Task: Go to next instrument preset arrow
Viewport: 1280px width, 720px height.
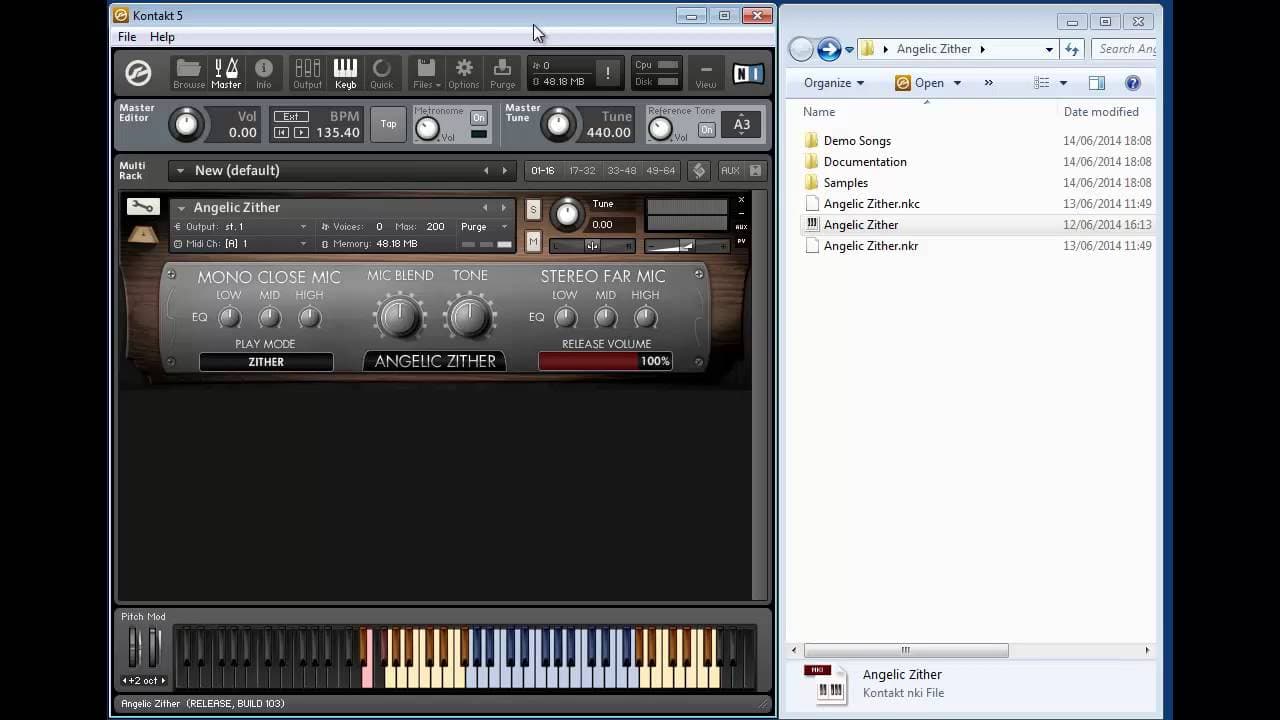Action: click(x=503, y=208)
